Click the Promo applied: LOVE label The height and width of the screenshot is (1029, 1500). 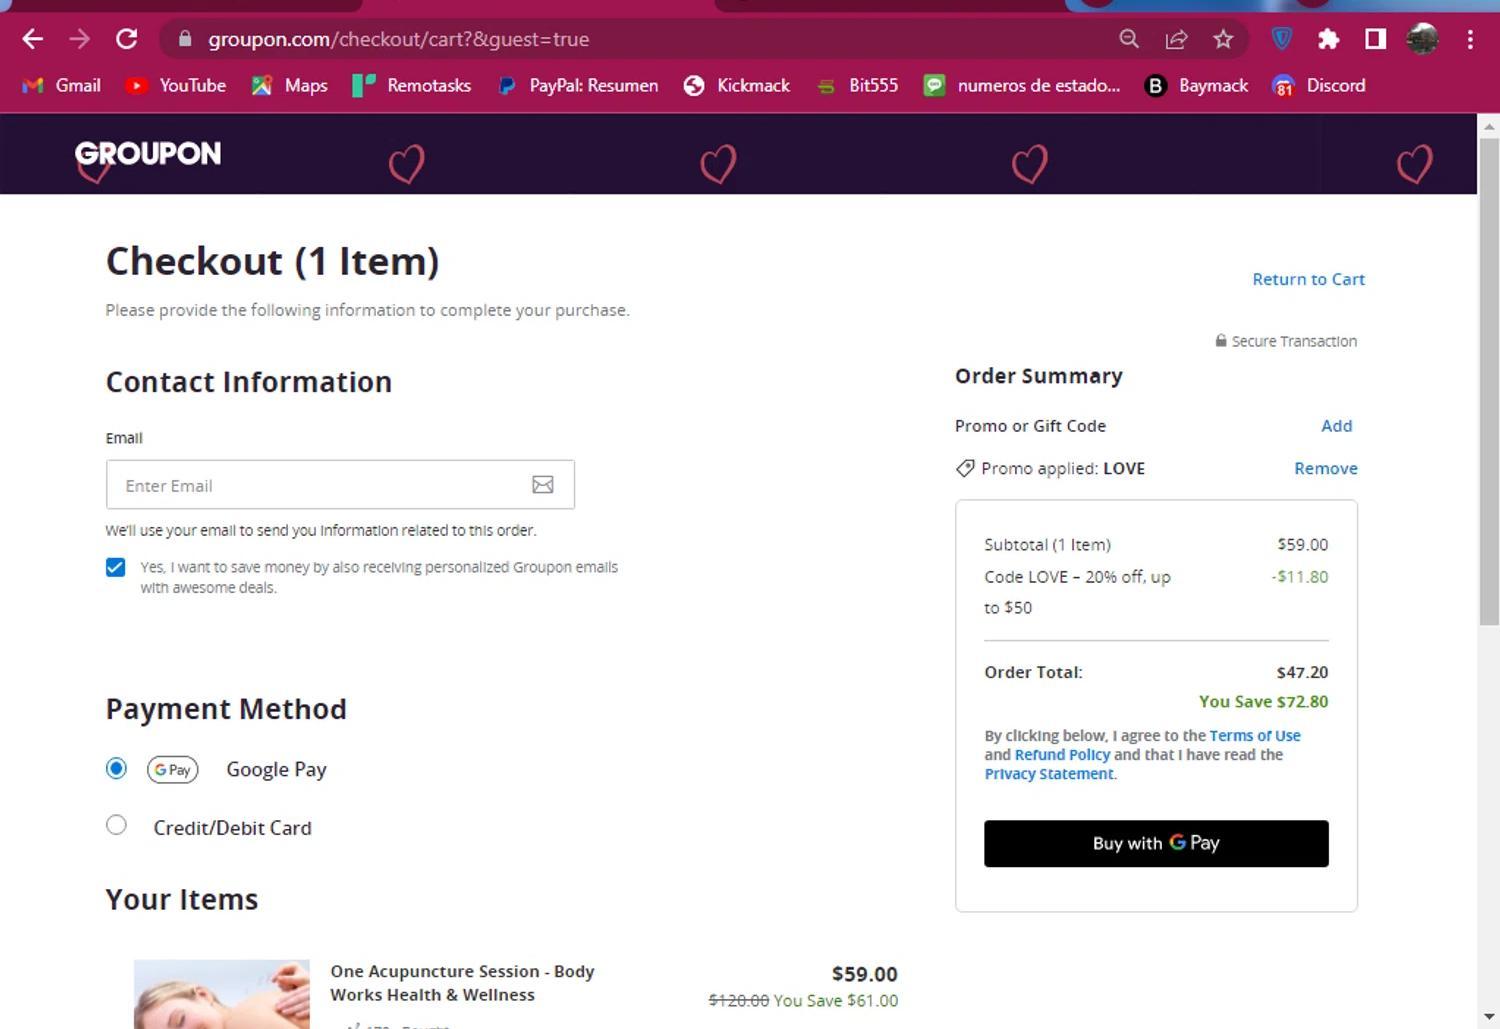click(x=1063, y=468)
